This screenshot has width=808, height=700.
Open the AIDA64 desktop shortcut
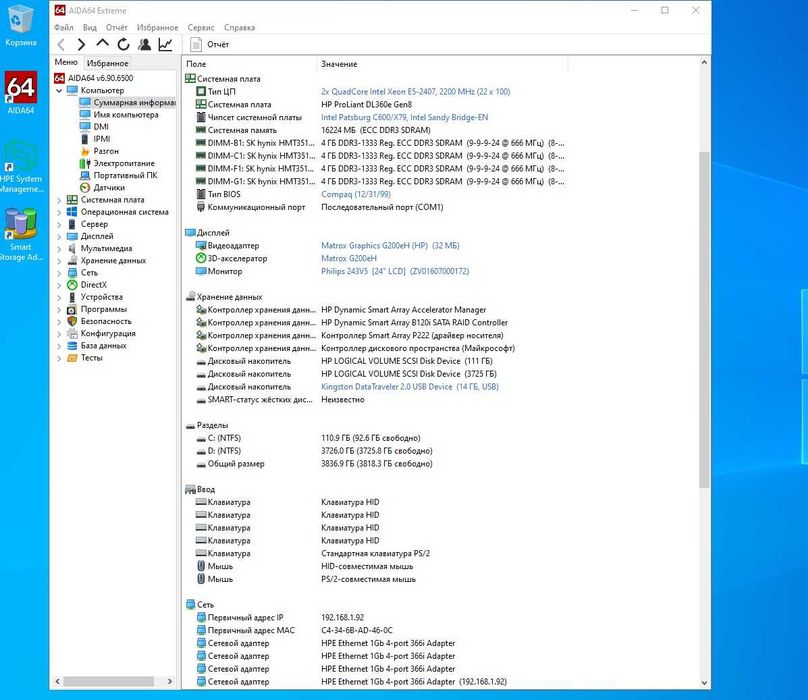21,93
